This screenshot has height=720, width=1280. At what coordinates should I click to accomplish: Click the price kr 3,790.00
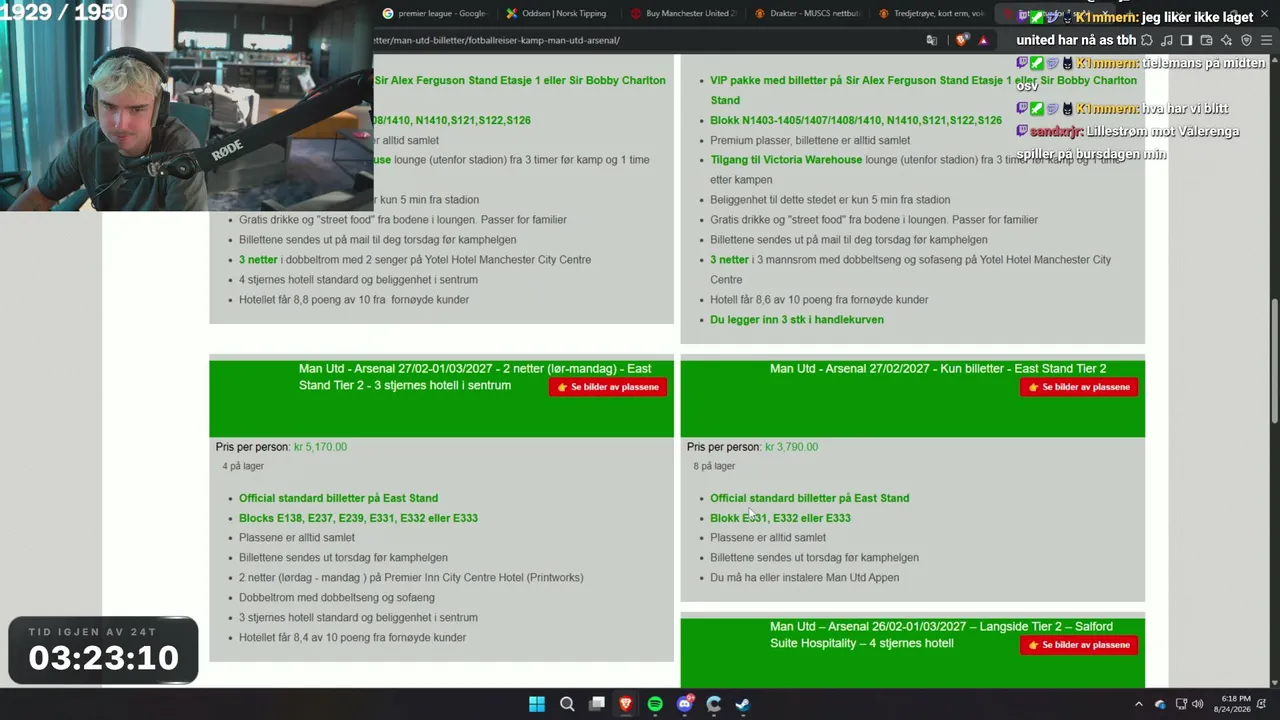pyautogui.click(x=791, y=447)
